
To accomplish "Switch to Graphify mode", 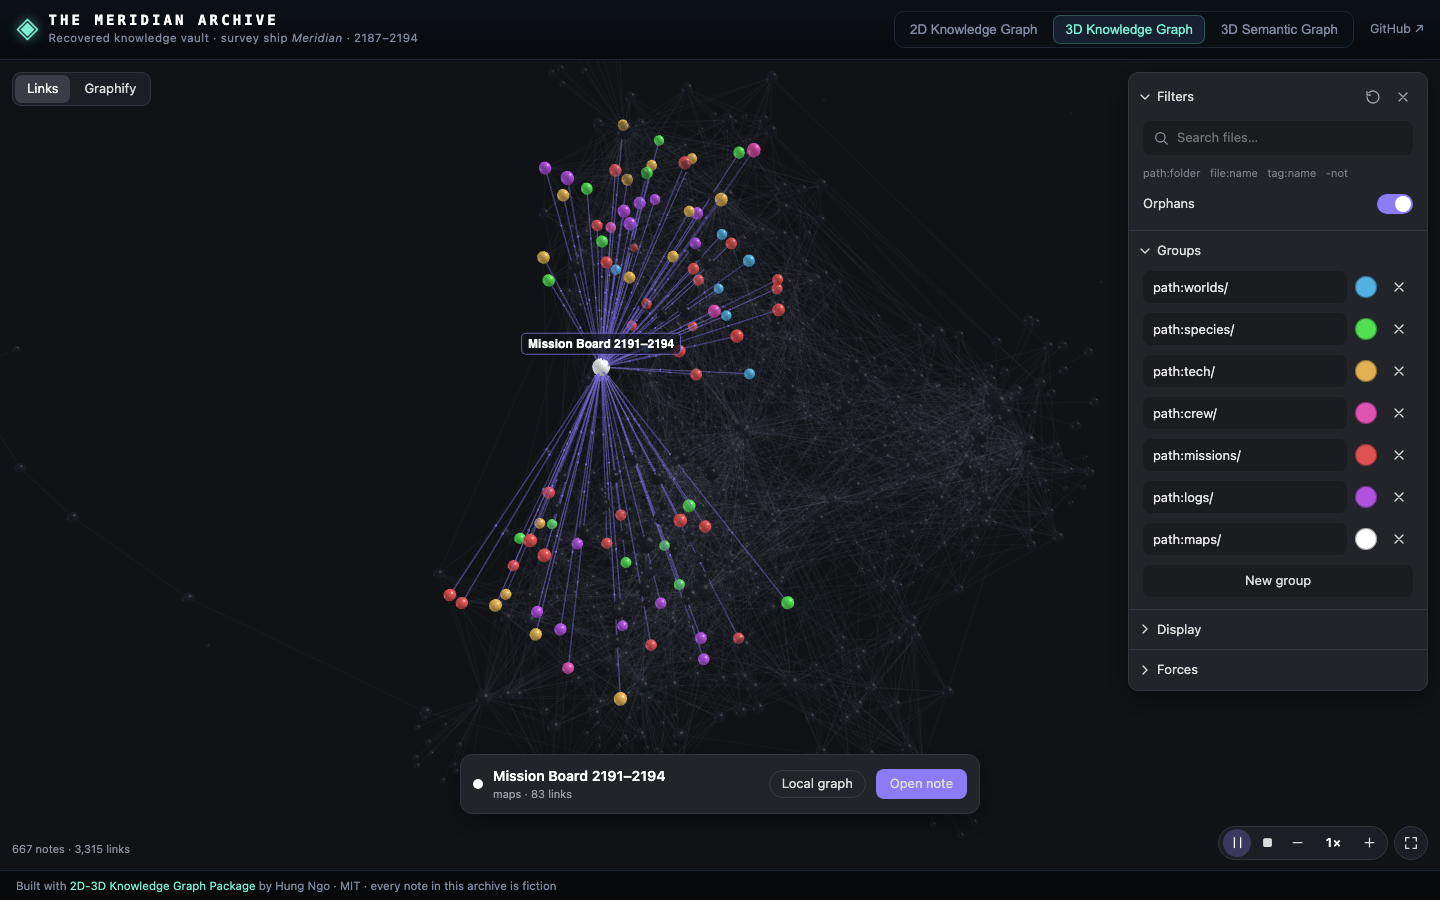I will [x=110, y=89].
